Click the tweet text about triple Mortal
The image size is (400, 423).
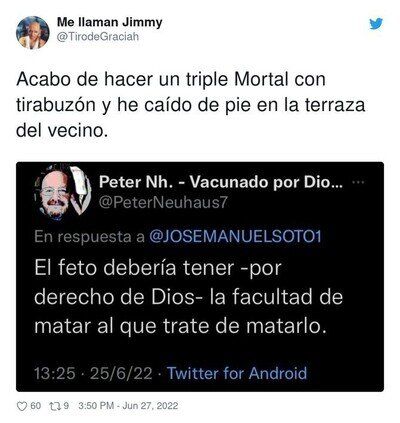click(x=191, y=105)
